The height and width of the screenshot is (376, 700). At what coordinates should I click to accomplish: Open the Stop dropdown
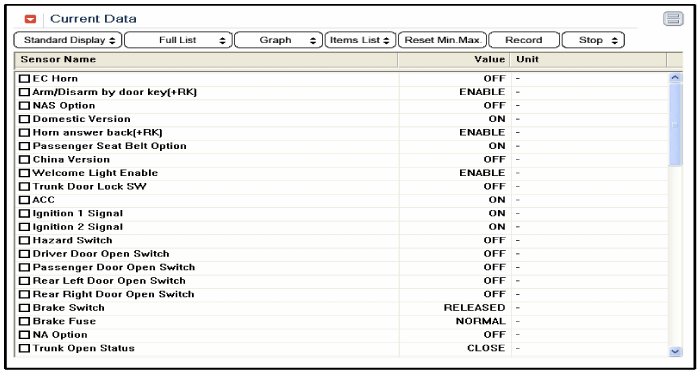[593, 40]
